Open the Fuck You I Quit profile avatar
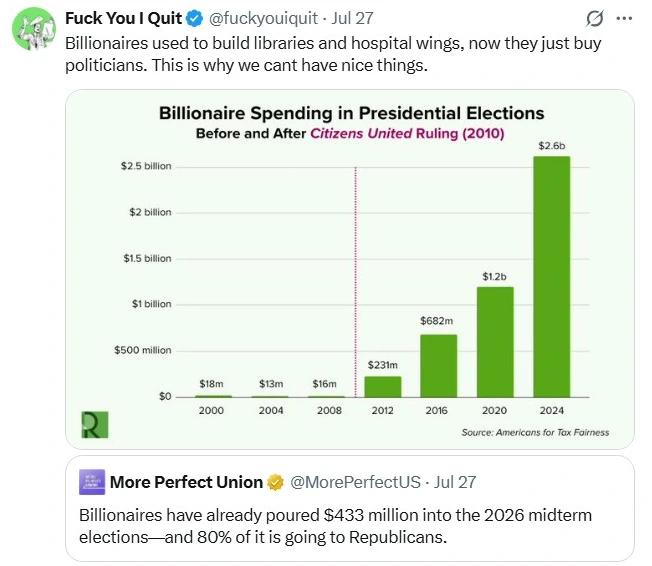The height and width of the screenshot is (566, 652). tap(34, 29)
